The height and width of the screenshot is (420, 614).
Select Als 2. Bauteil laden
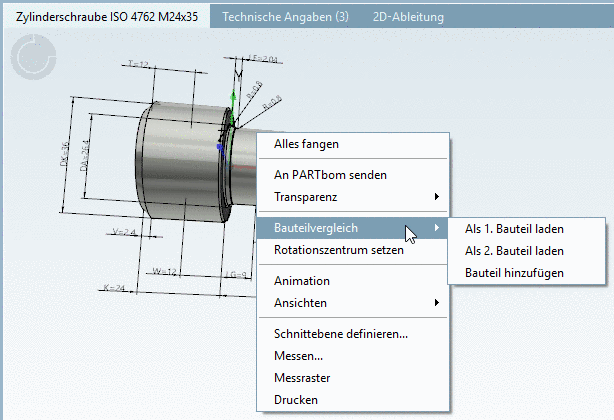[526, 251]
